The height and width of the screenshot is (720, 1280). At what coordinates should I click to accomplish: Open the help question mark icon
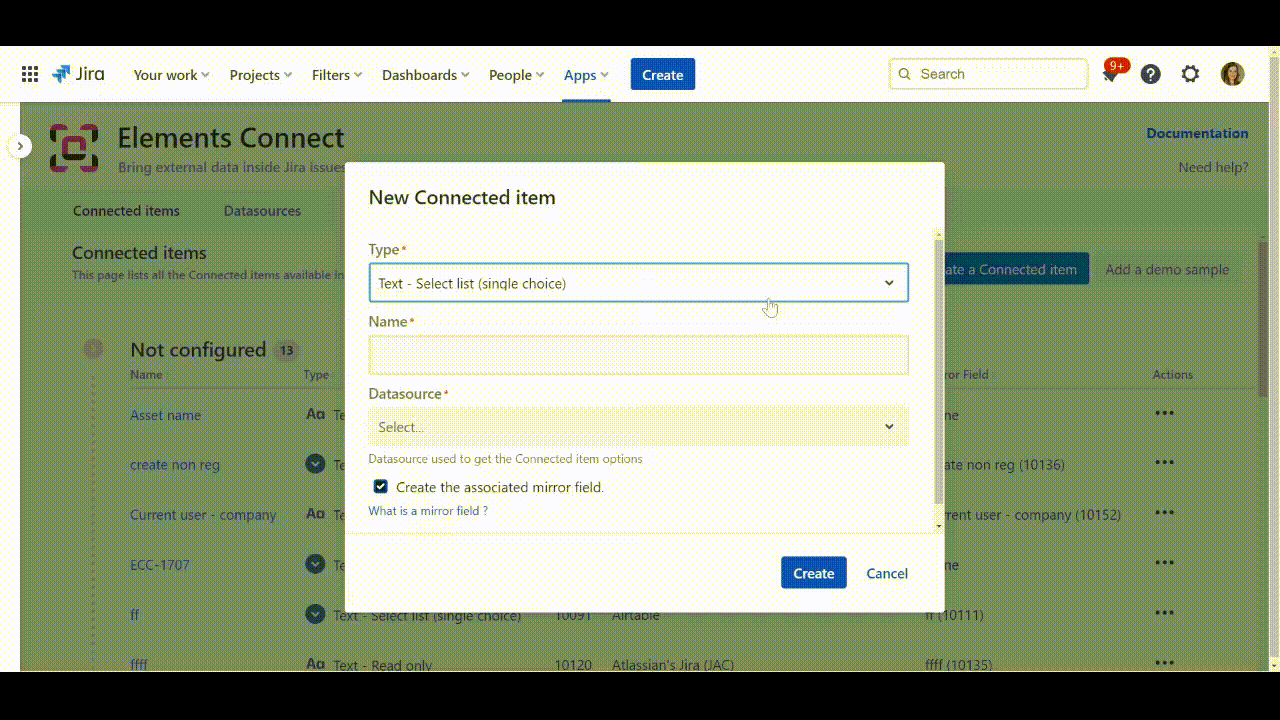[x=1150, y=74]
